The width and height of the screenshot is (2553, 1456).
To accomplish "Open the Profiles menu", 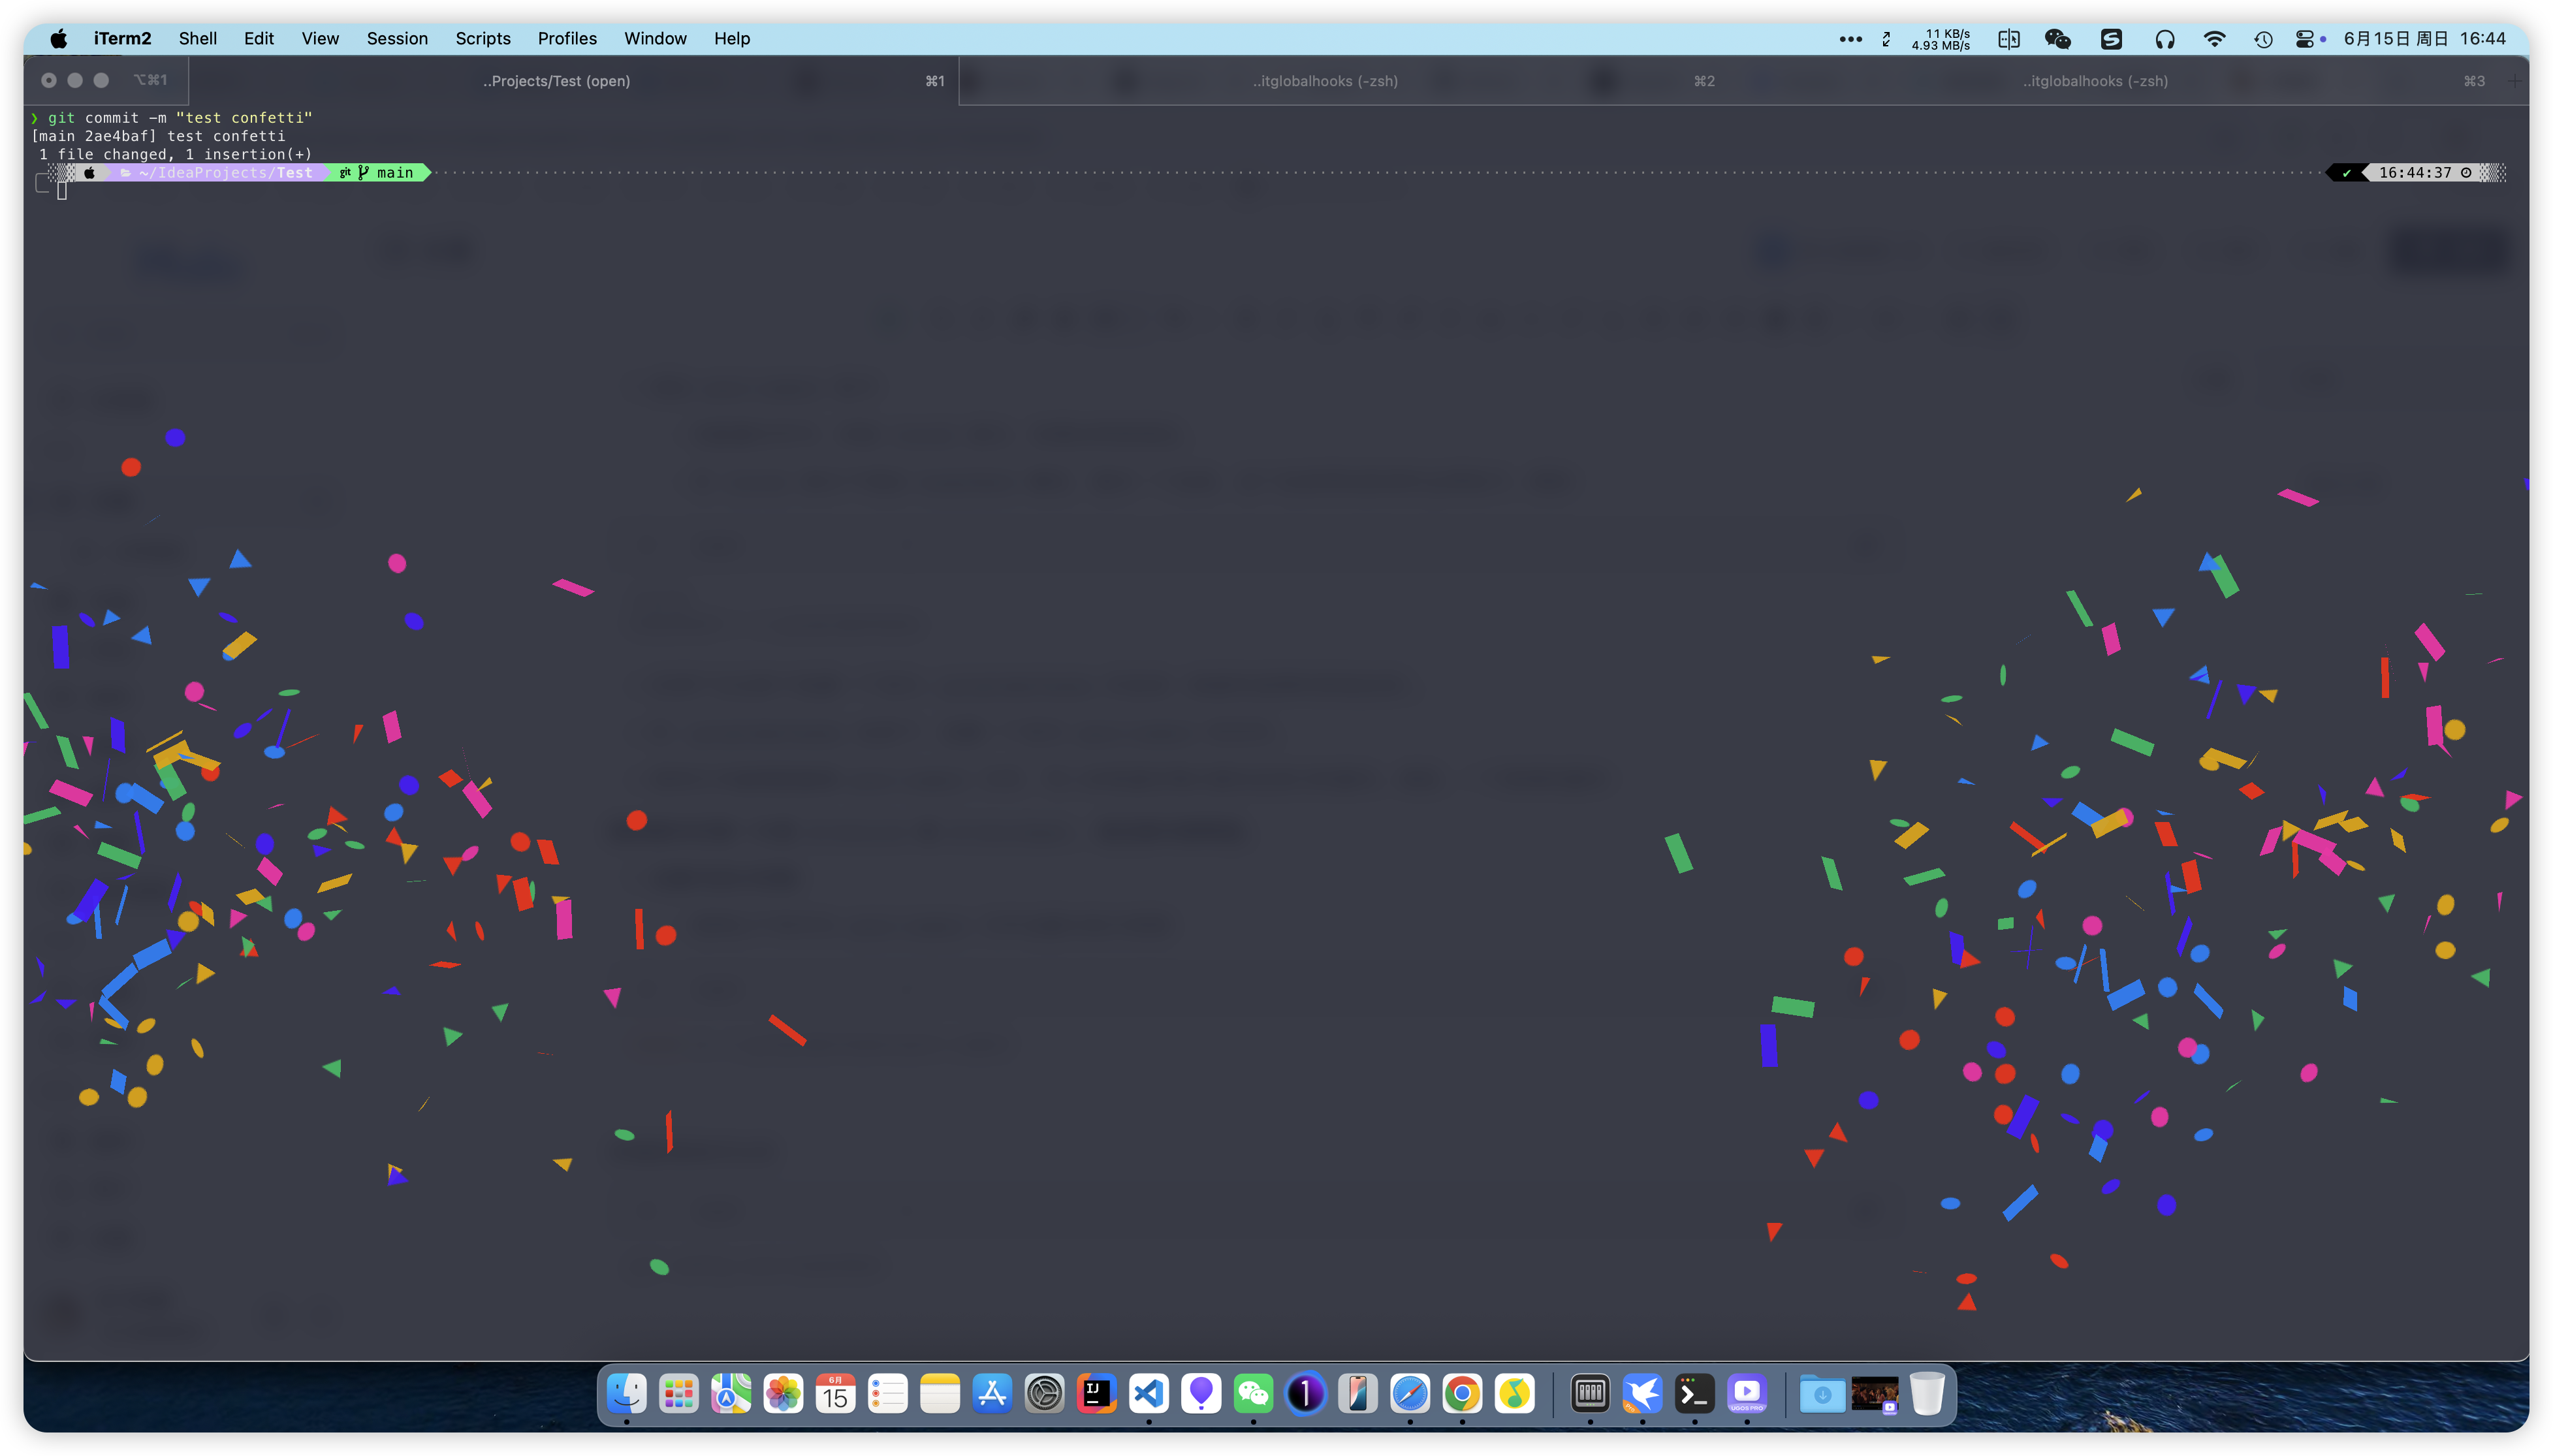I will [567, 39].
